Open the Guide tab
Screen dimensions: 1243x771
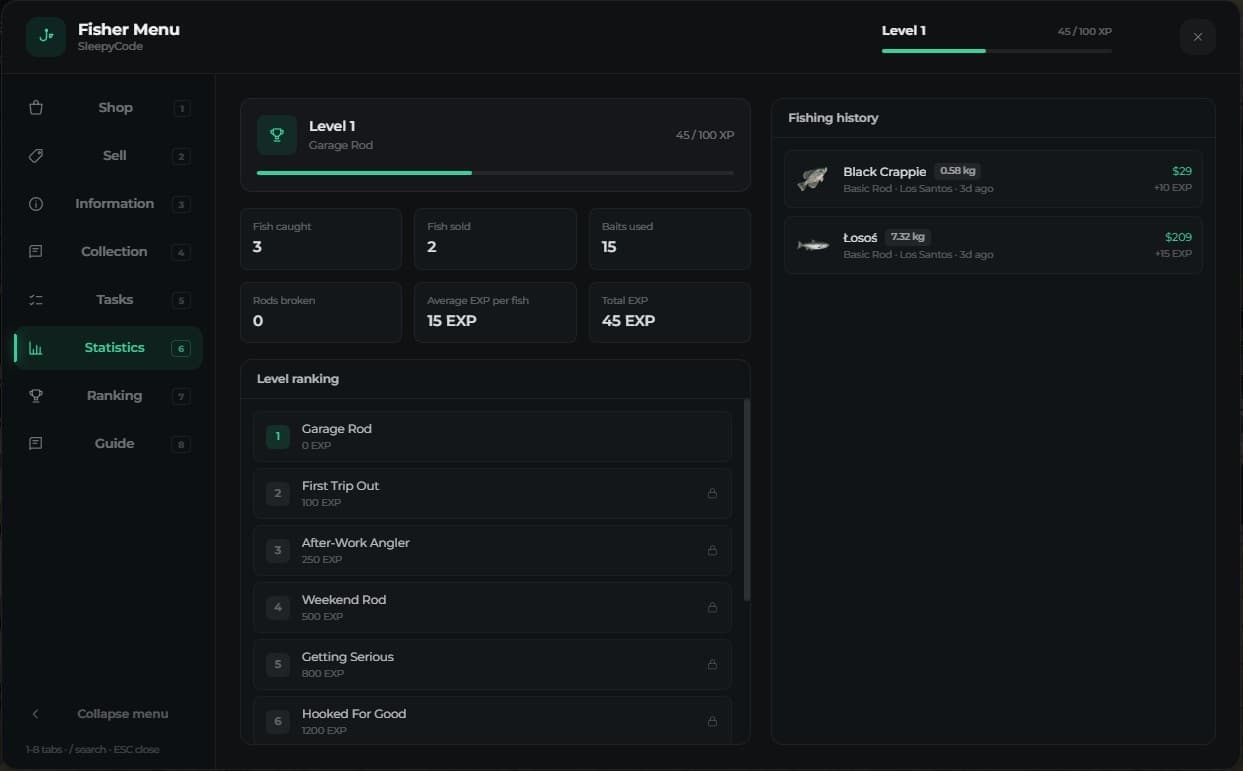click(x=108, y=444)
